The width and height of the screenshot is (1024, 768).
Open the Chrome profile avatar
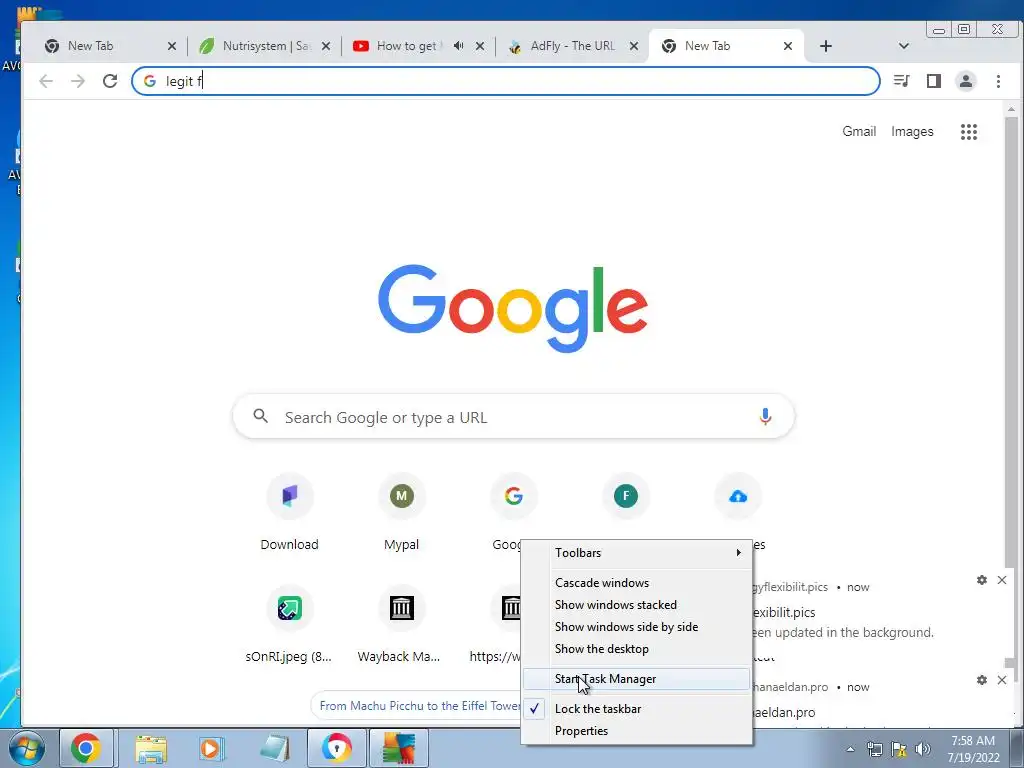(966, 81)
